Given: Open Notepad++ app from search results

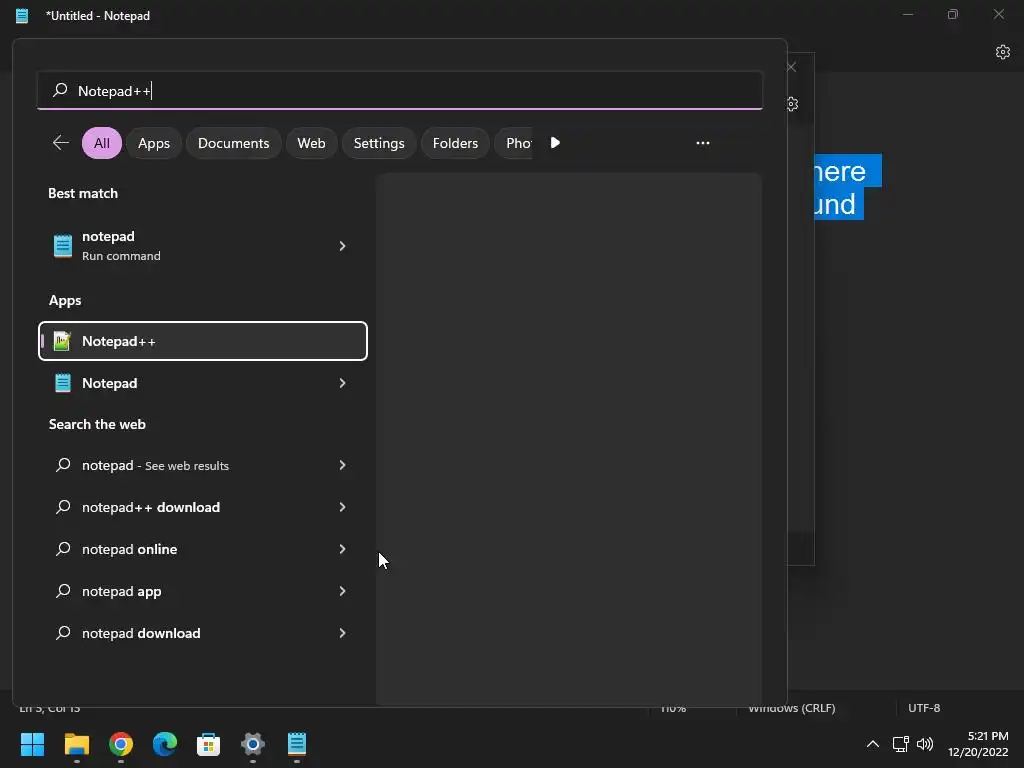Looking at the screenshot, I should [x=202, y=341].
